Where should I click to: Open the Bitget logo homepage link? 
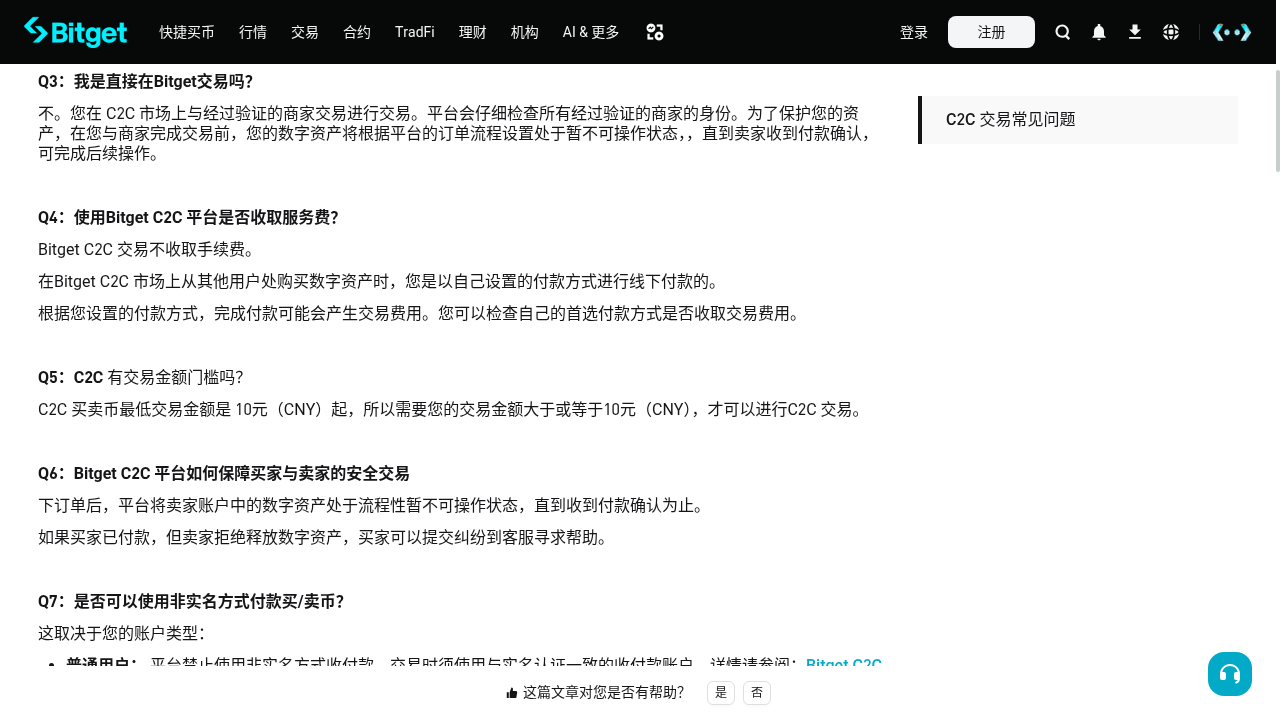click(75, 32)
